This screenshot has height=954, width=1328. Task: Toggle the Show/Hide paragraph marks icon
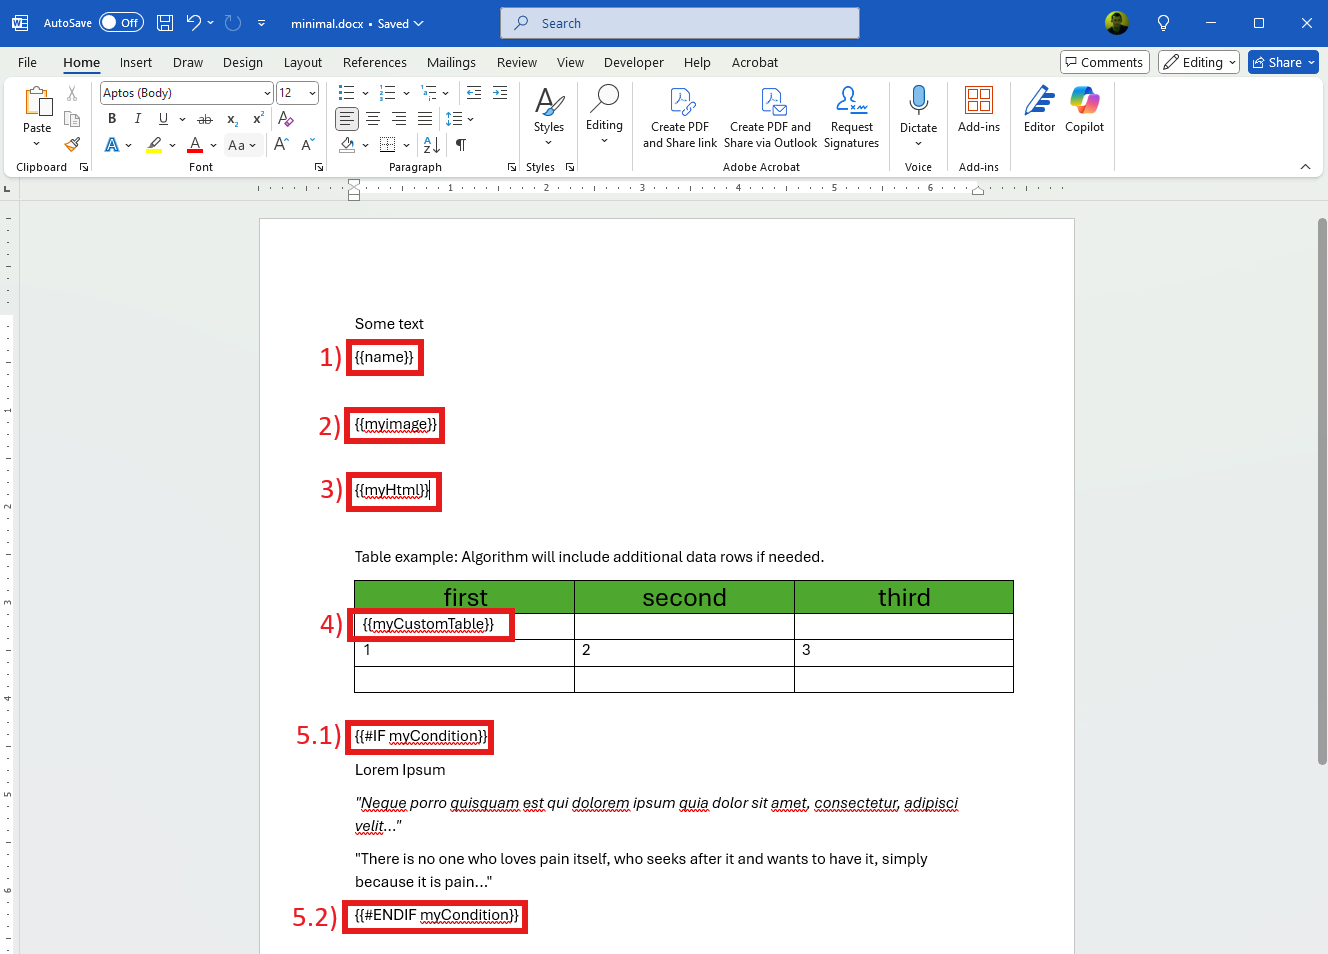point(459,144)
